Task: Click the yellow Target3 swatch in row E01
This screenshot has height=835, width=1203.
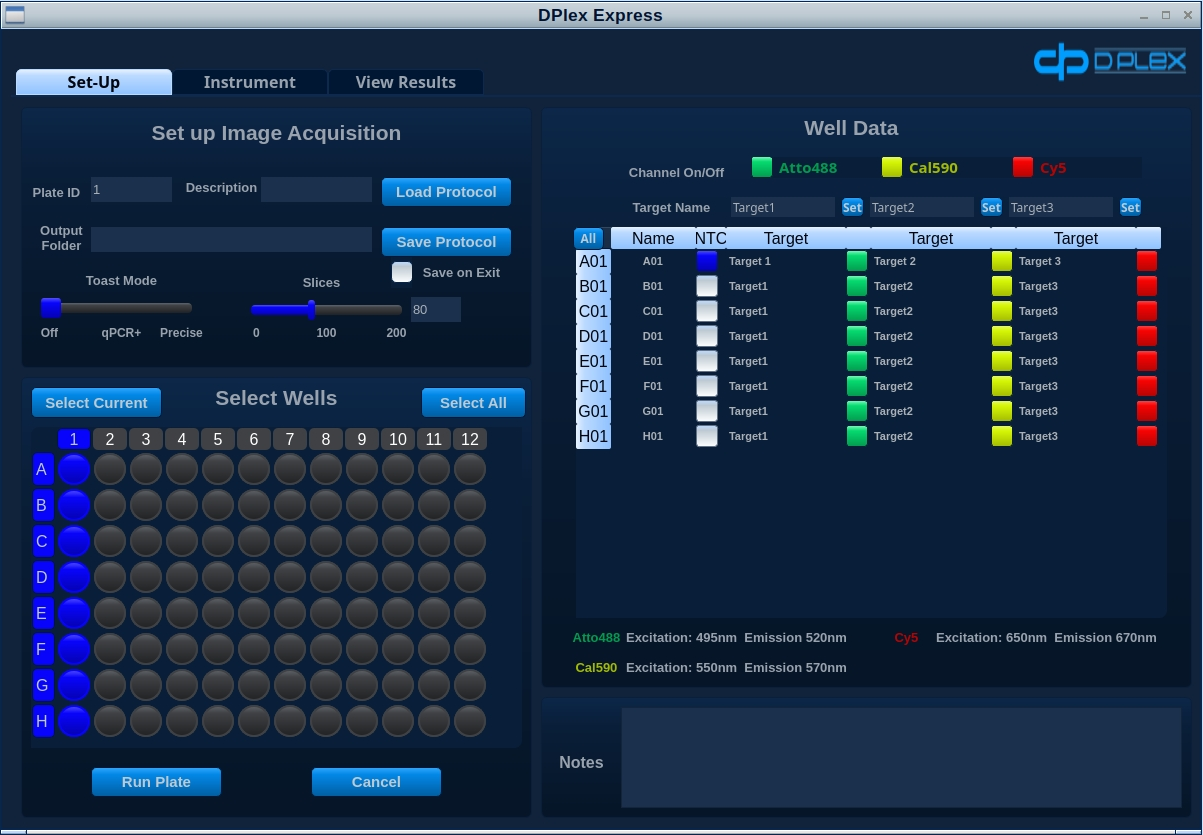Action: 1002,361
